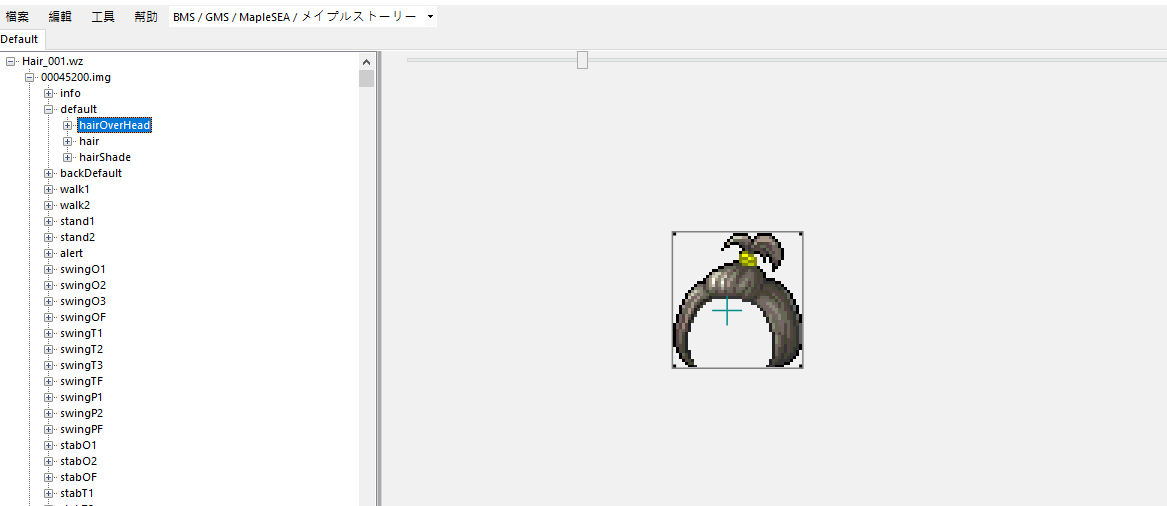Select the stabOF tree item
The height and width of the screenshot is (506, 1167).
point(78,477)
